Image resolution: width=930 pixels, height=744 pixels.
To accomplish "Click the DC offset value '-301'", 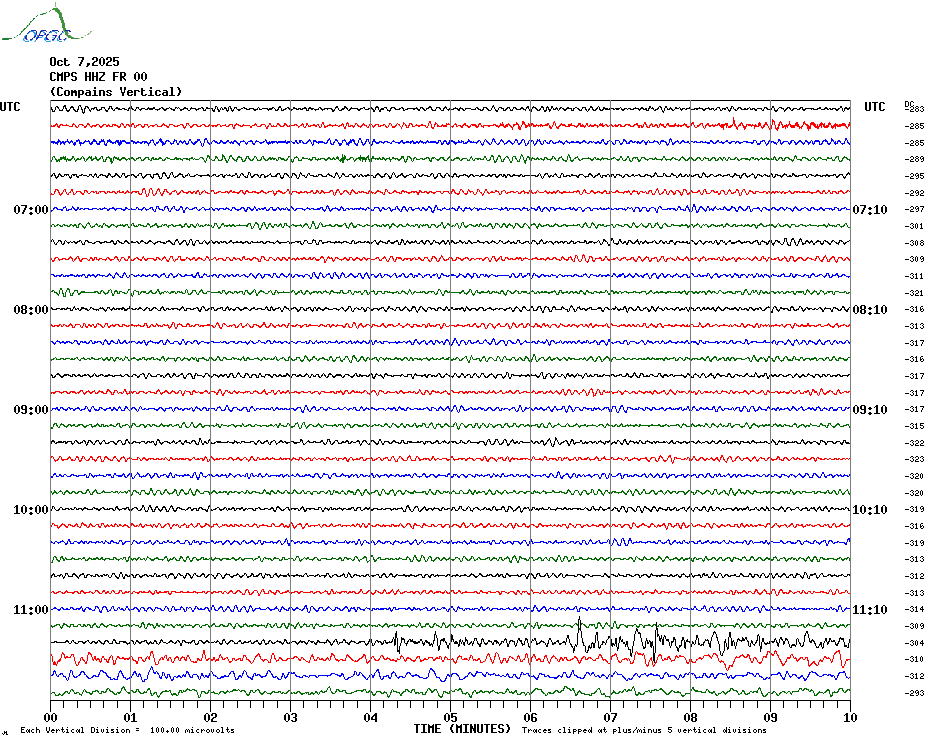I will pos(915,226).
